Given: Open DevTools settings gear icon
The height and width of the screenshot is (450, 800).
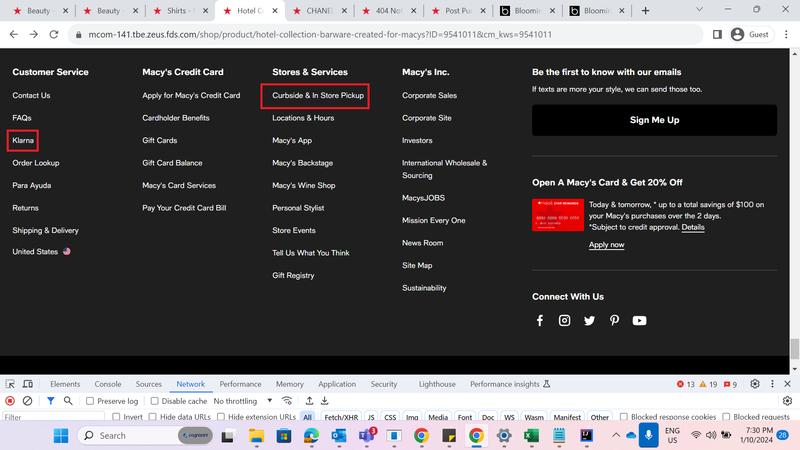Looking at the screenshot, I should [755, 384].
